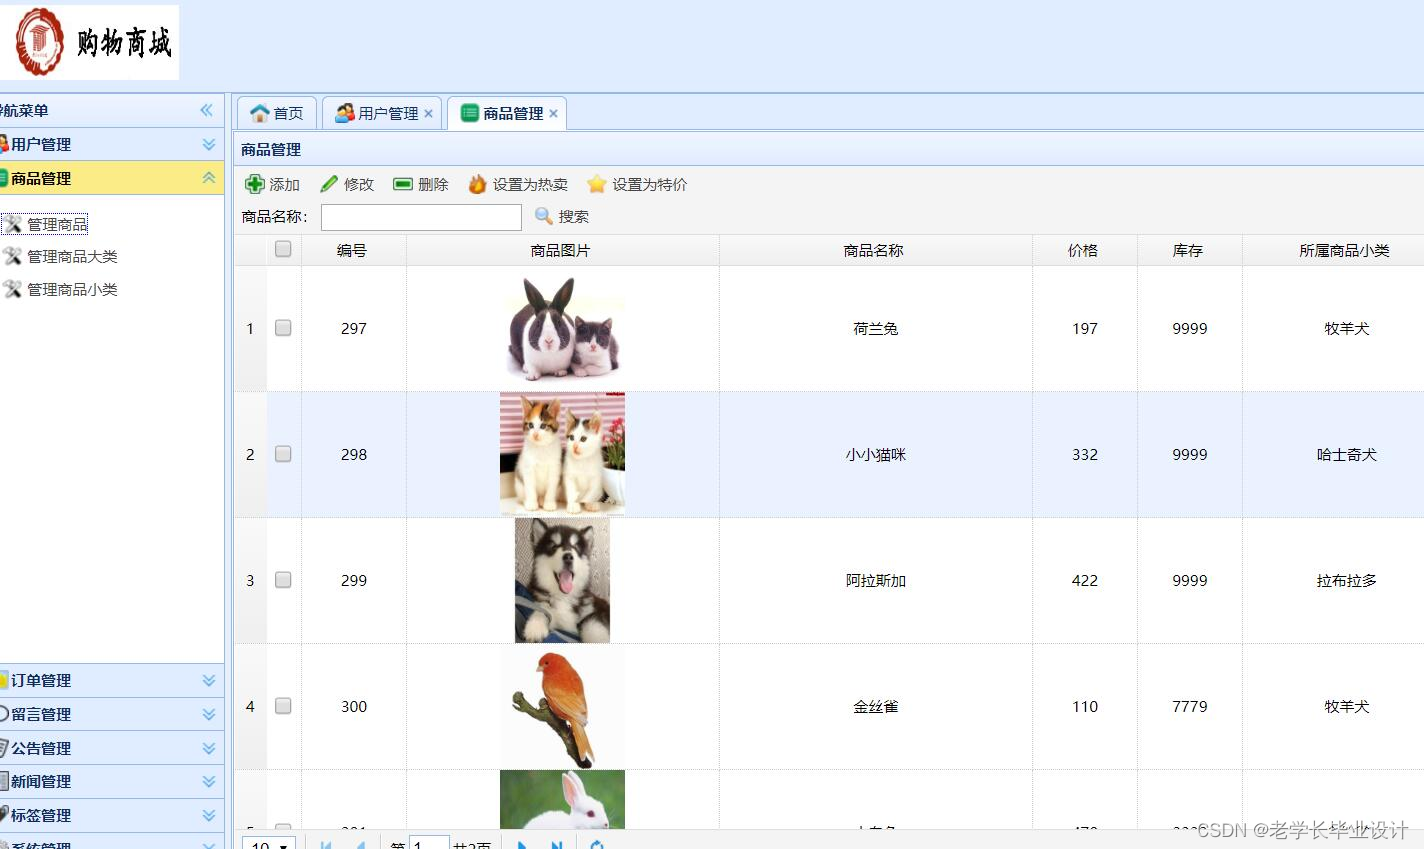Check the box for product 300 金丝雀
Image resolution: width=1424 pixels, height=849 pixels.
[283, 706]
